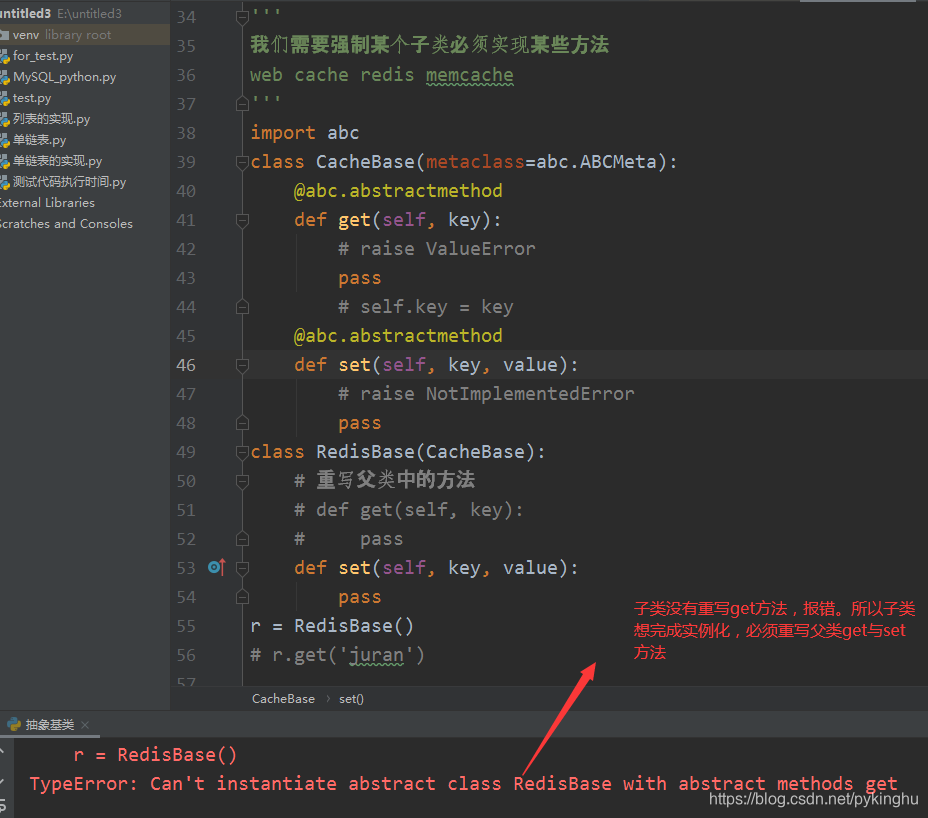Click metaclass=abc.ABCMeta in class definition
This screenshot has height=818, width=928.
tap(542, 162)
